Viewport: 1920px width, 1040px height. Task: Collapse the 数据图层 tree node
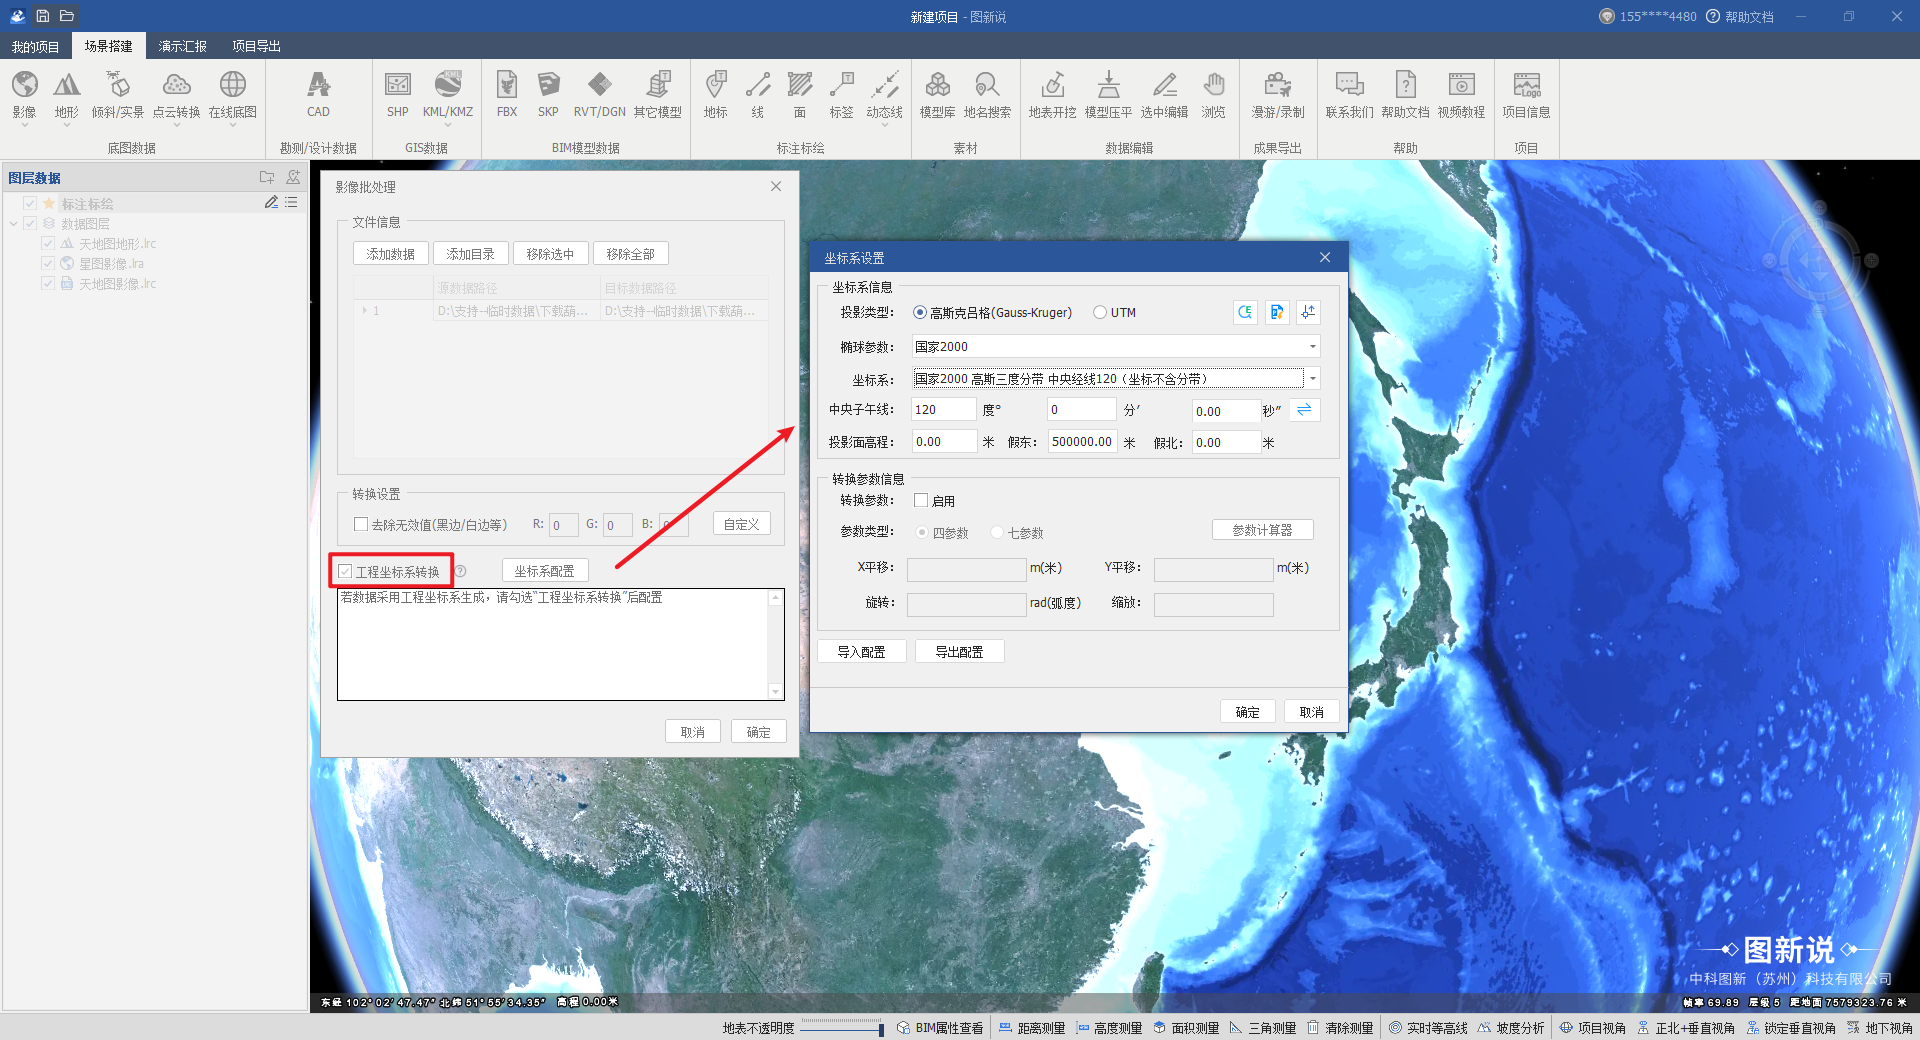(14, 224)
